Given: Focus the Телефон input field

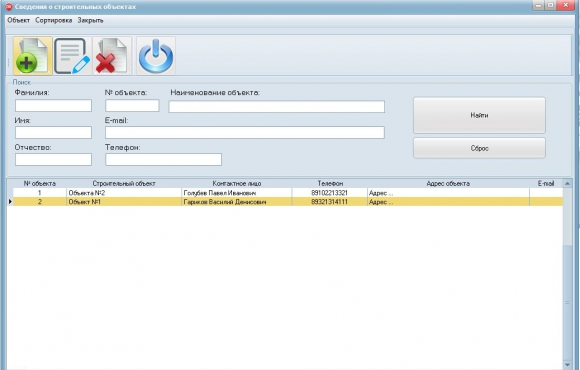Looking at the screenshot, I should pyautogui.click(x=163, y=159).
